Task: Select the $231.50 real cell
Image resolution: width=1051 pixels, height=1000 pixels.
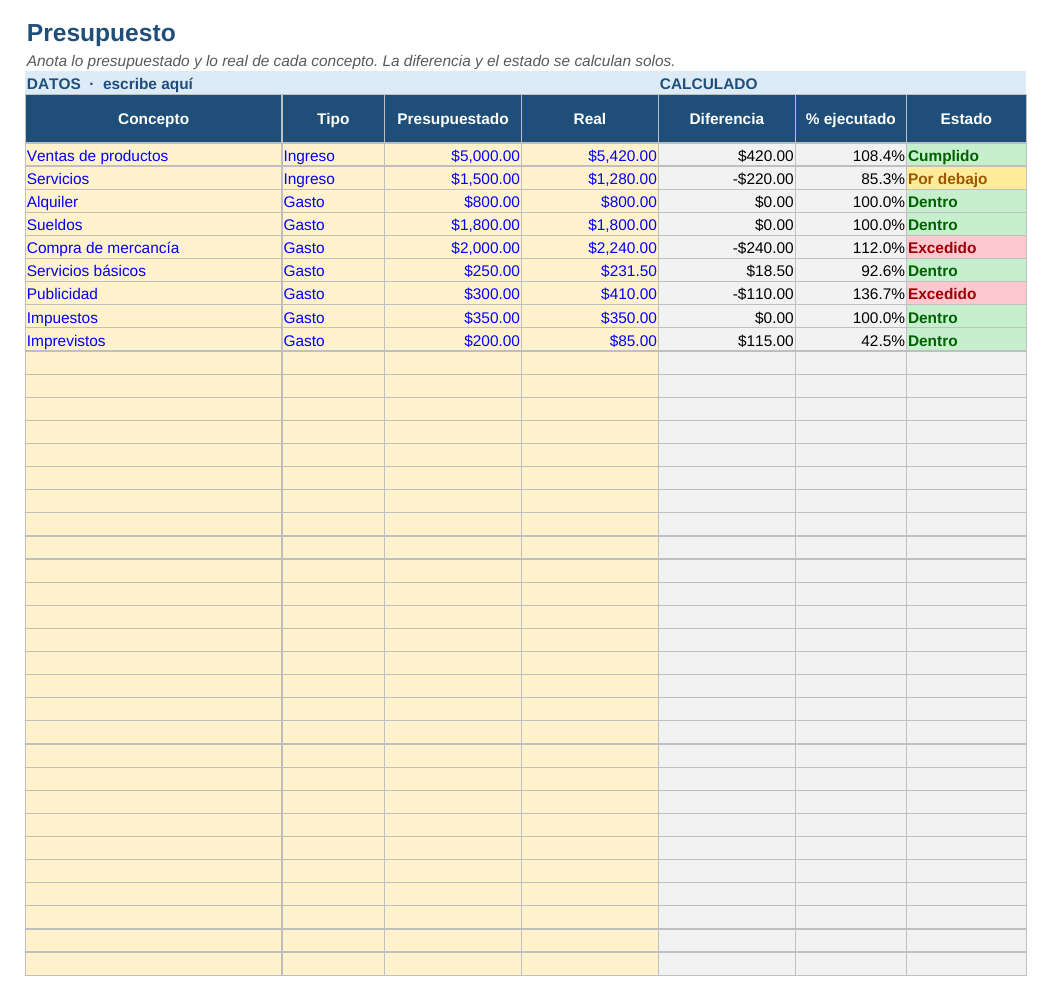Action: click(x=590, y=271)
